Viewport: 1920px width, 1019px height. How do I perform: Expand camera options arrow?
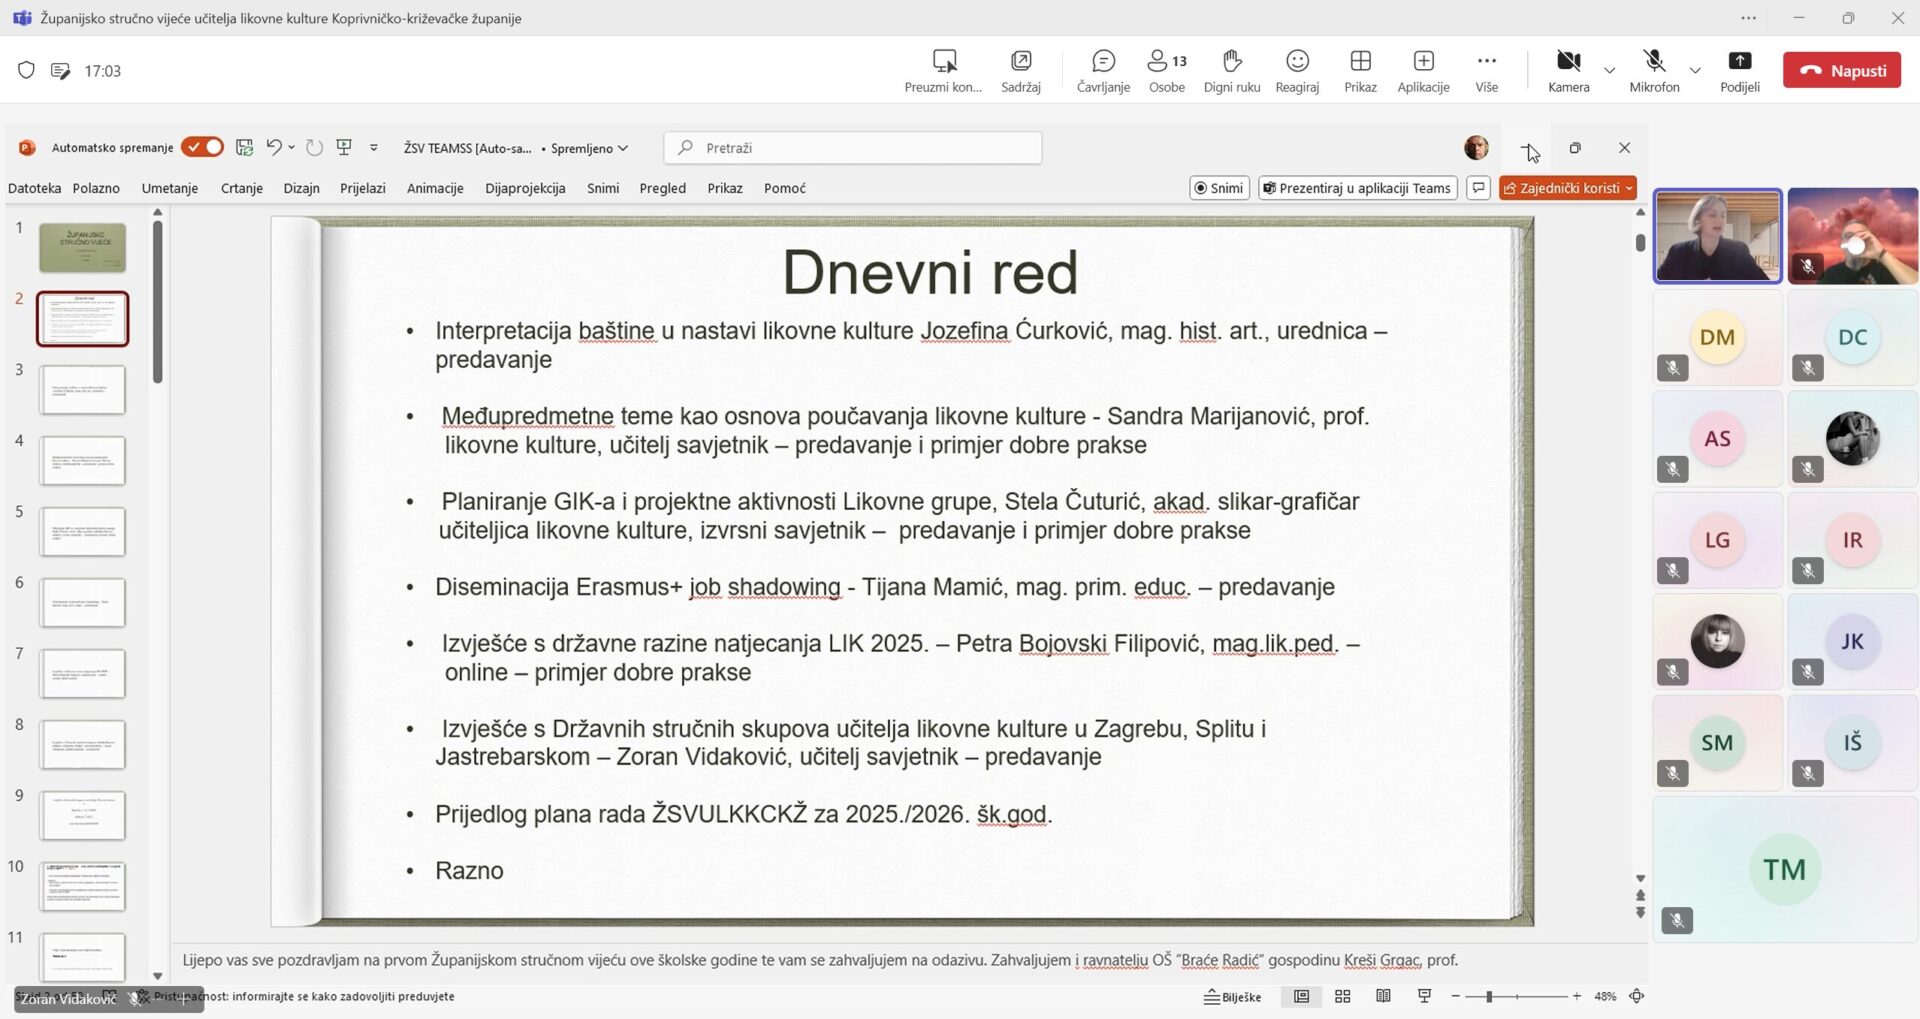1609,70
